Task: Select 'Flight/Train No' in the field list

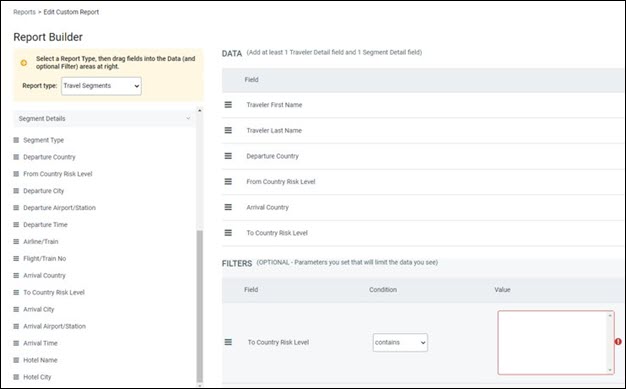Action: pyautogui.click(x=45, y=258)
